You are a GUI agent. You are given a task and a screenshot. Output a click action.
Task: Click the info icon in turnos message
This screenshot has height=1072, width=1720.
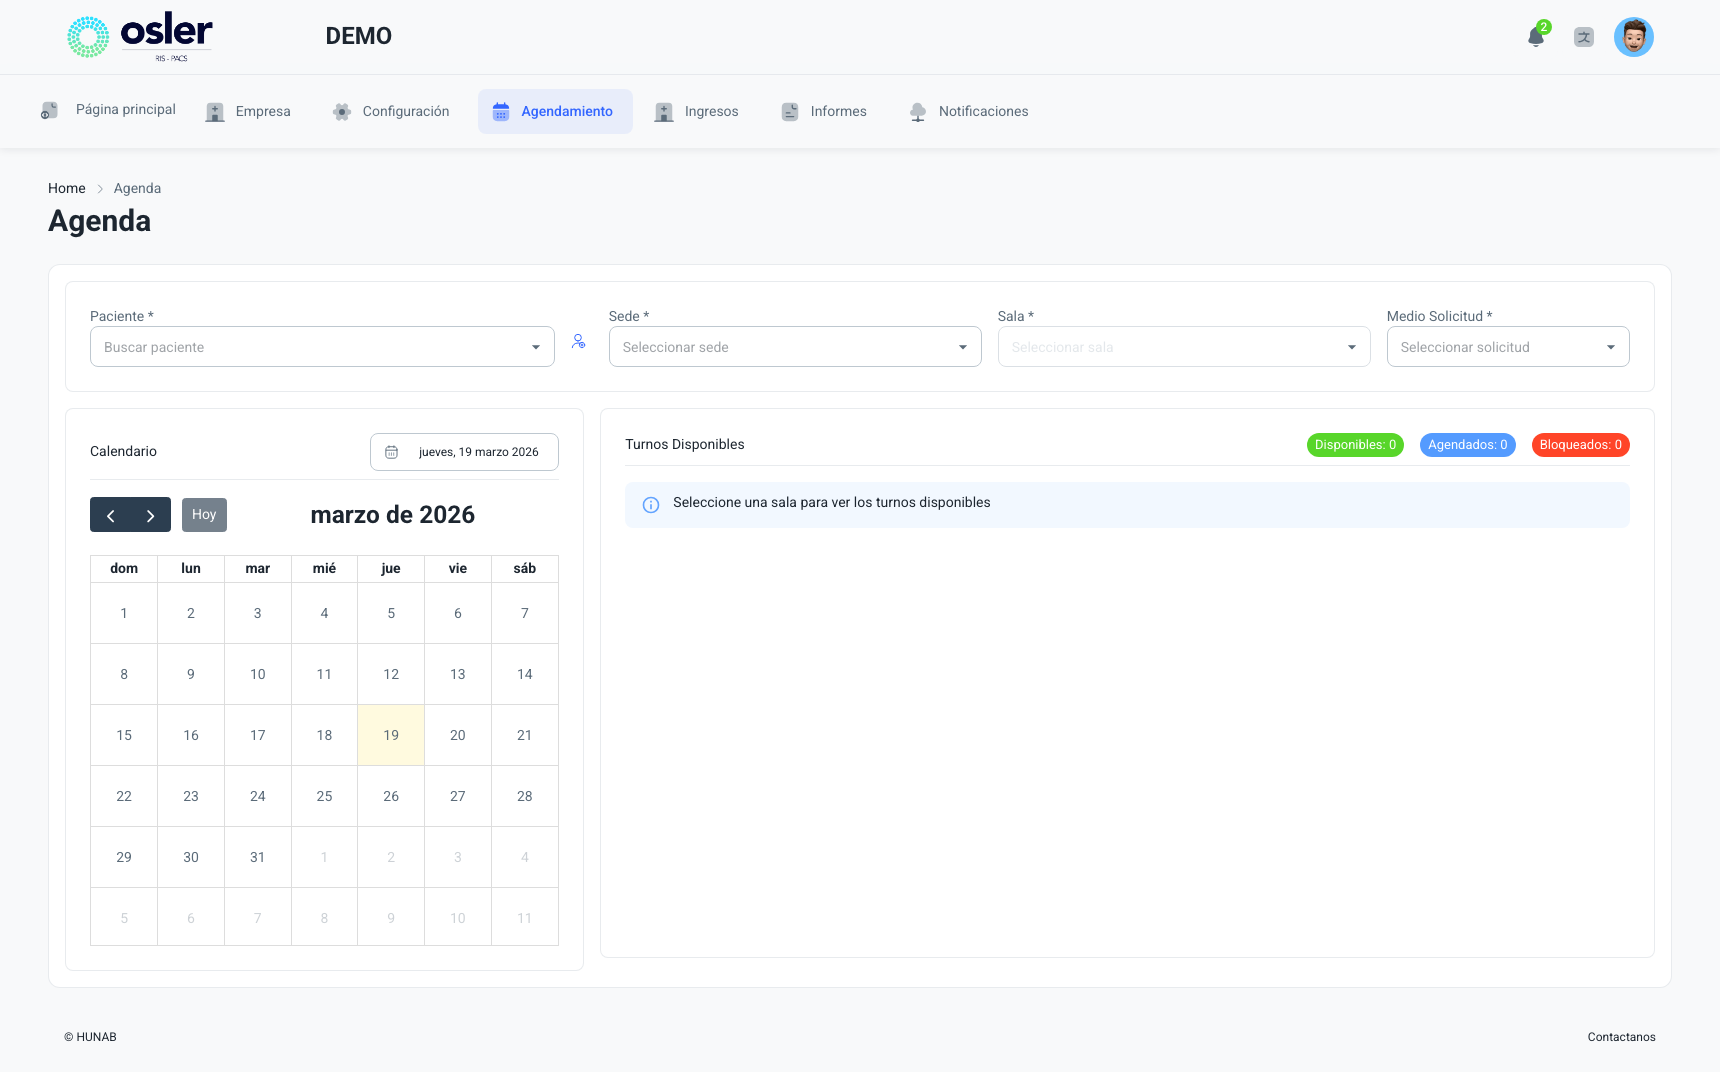coord(651,505)
